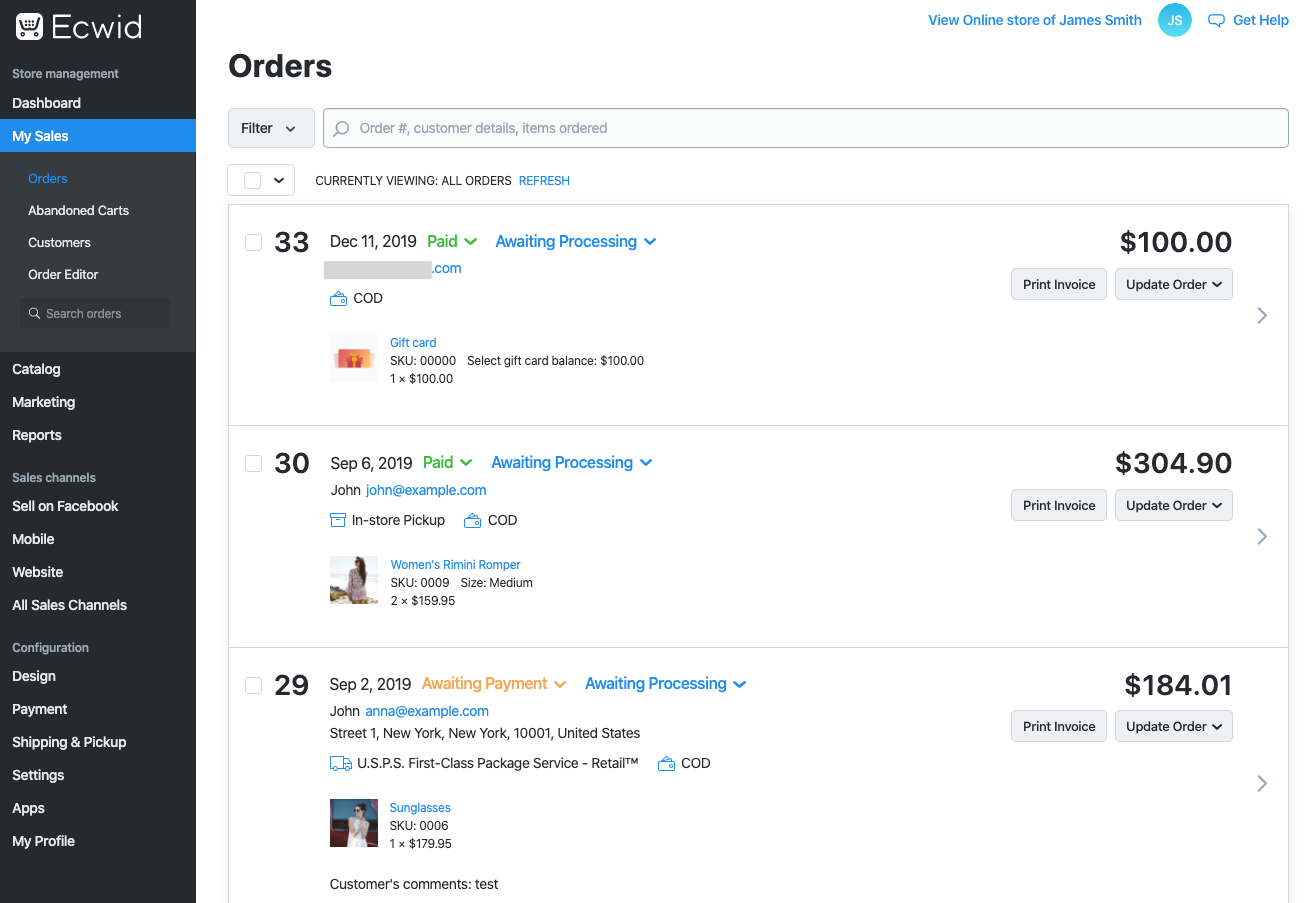Expand the Filter dropdown

point(271,128)
